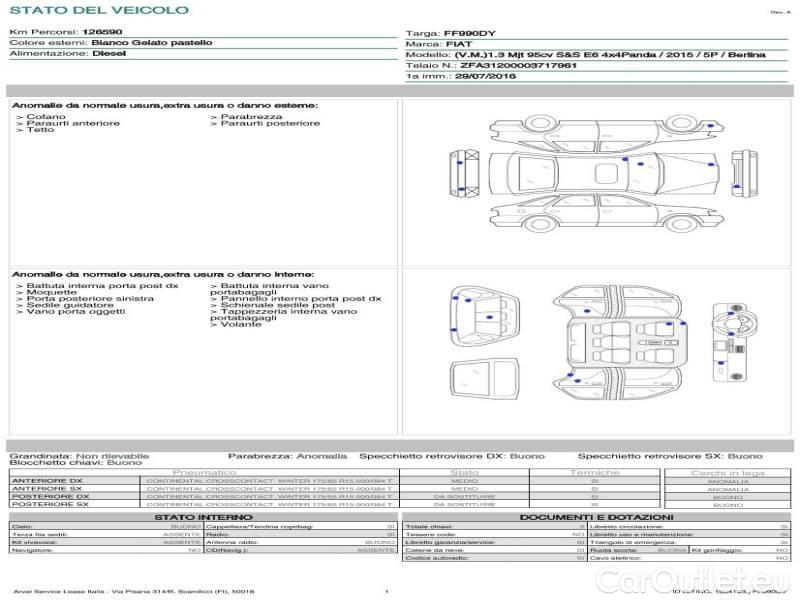Click 'Battuta interna vano portabagagli' entry
The height and width of the screenshot is (600, 800).
[x=269, y=289]
